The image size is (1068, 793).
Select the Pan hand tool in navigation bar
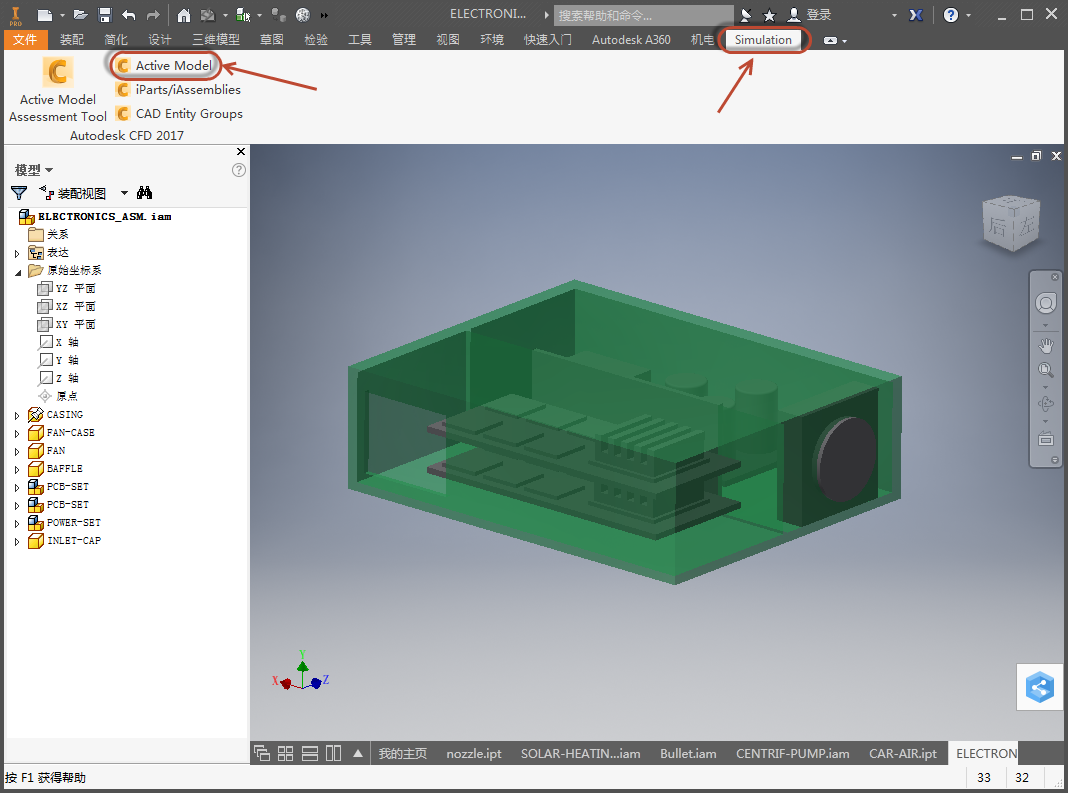pyautogui.click(x=1046, y=346)
